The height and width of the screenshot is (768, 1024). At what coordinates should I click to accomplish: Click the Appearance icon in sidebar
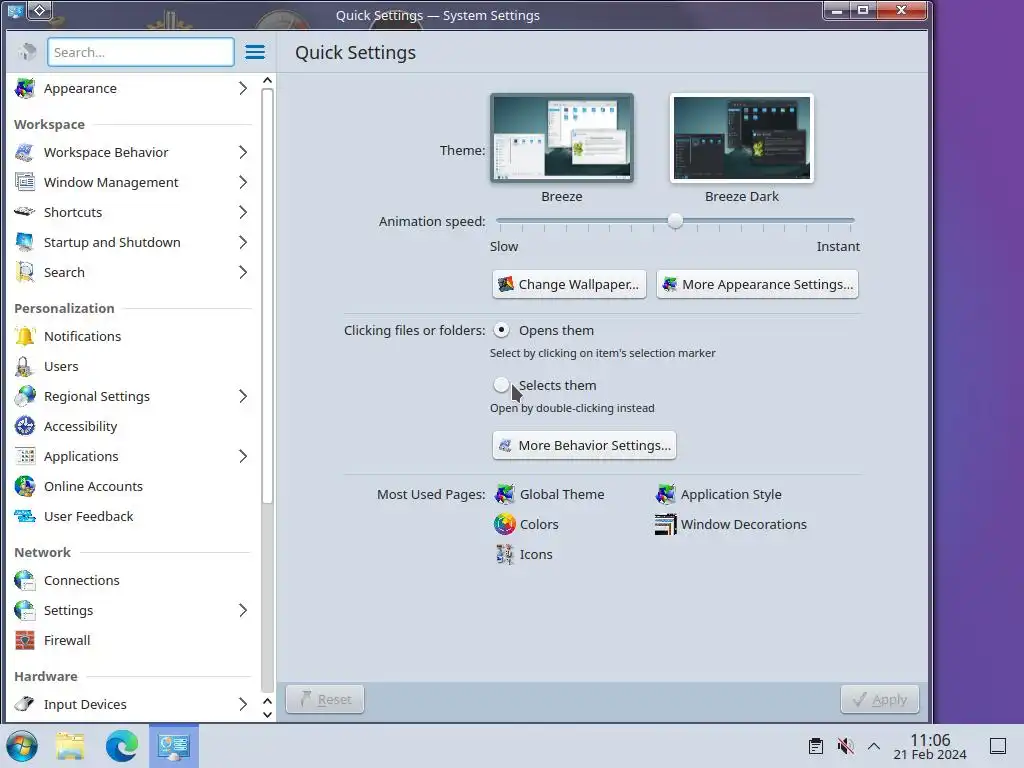[x=25, y=88]
